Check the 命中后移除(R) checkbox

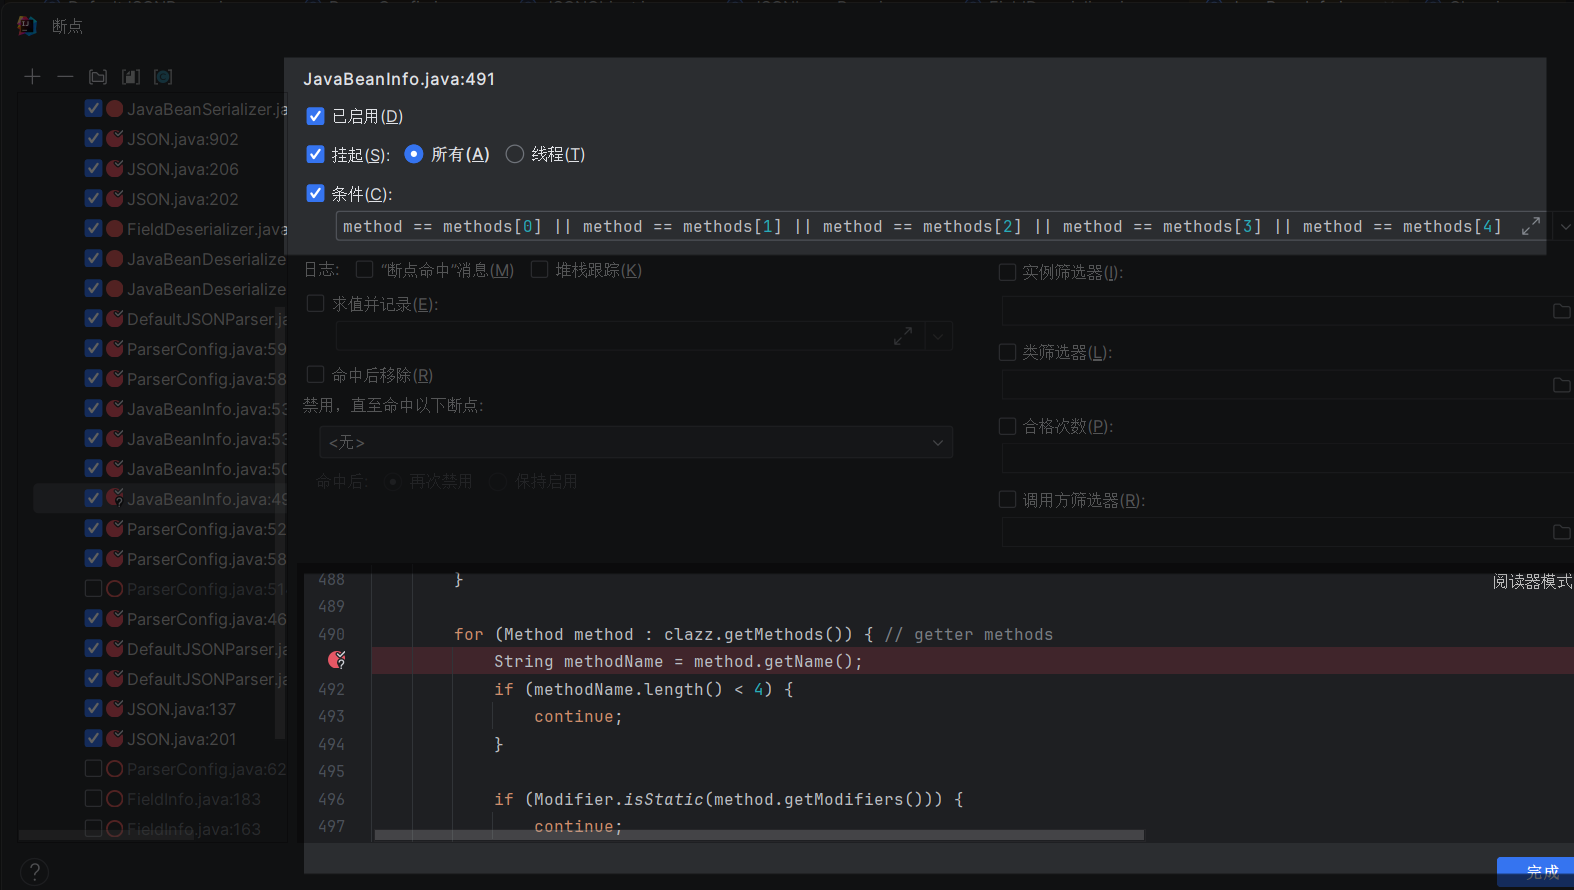pyautogui.click(x=315, y=374)
